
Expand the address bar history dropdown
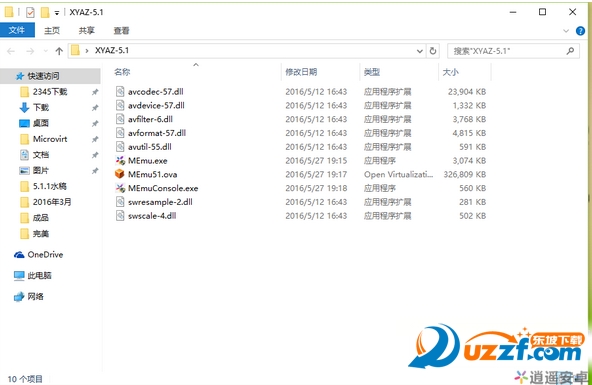(x=419, y=51)
